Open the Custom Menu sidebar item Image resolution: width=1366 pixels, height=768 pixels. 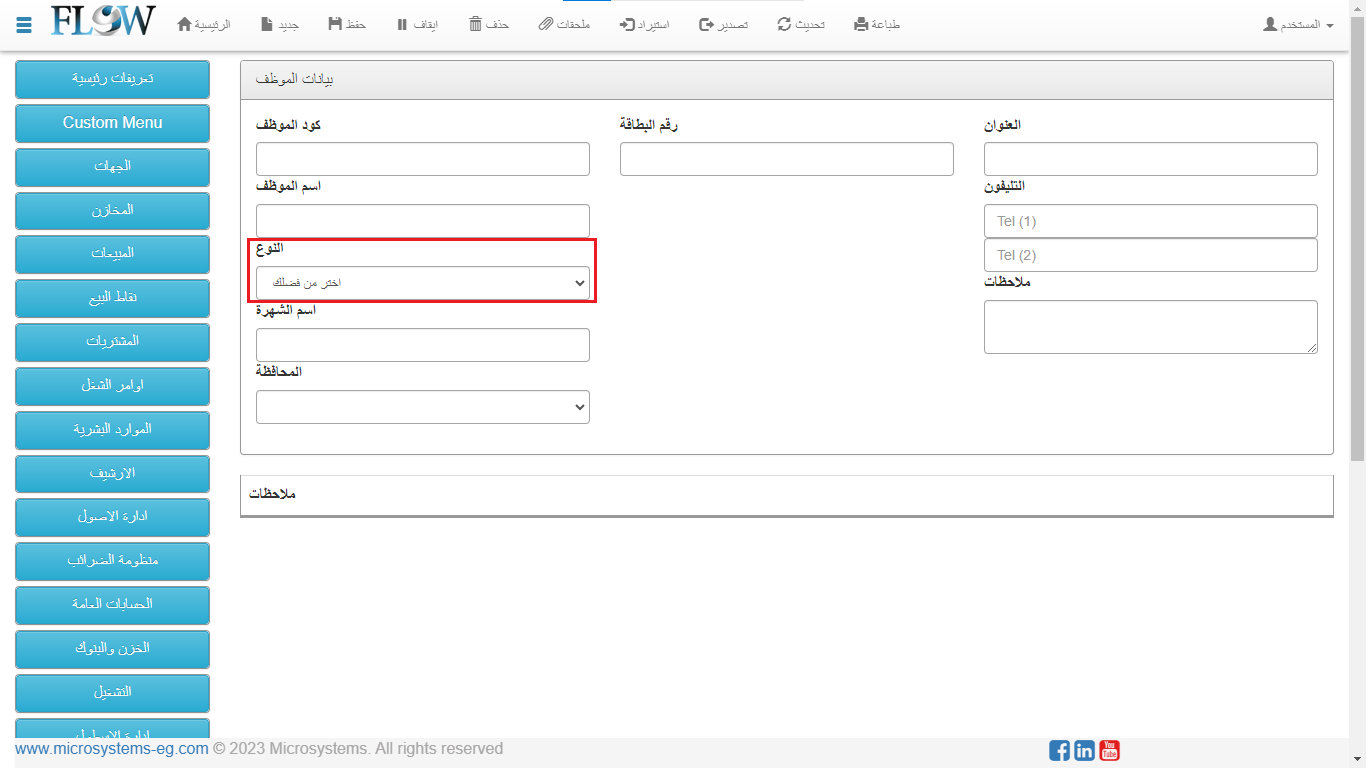tap(112, 123)
